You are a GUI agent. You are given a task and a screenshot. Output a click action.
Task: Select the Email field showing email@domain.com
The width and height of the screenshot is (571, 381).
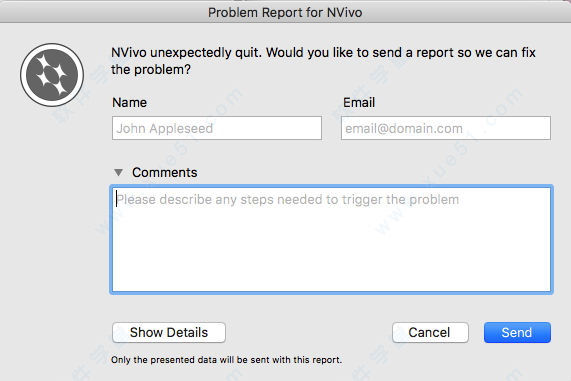(x=446, y=128)
